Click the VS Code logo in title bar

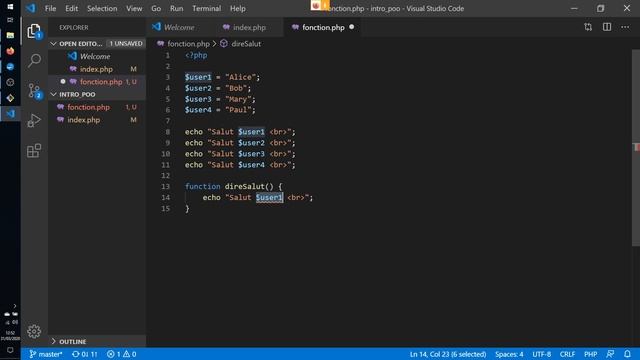(31, 8)
